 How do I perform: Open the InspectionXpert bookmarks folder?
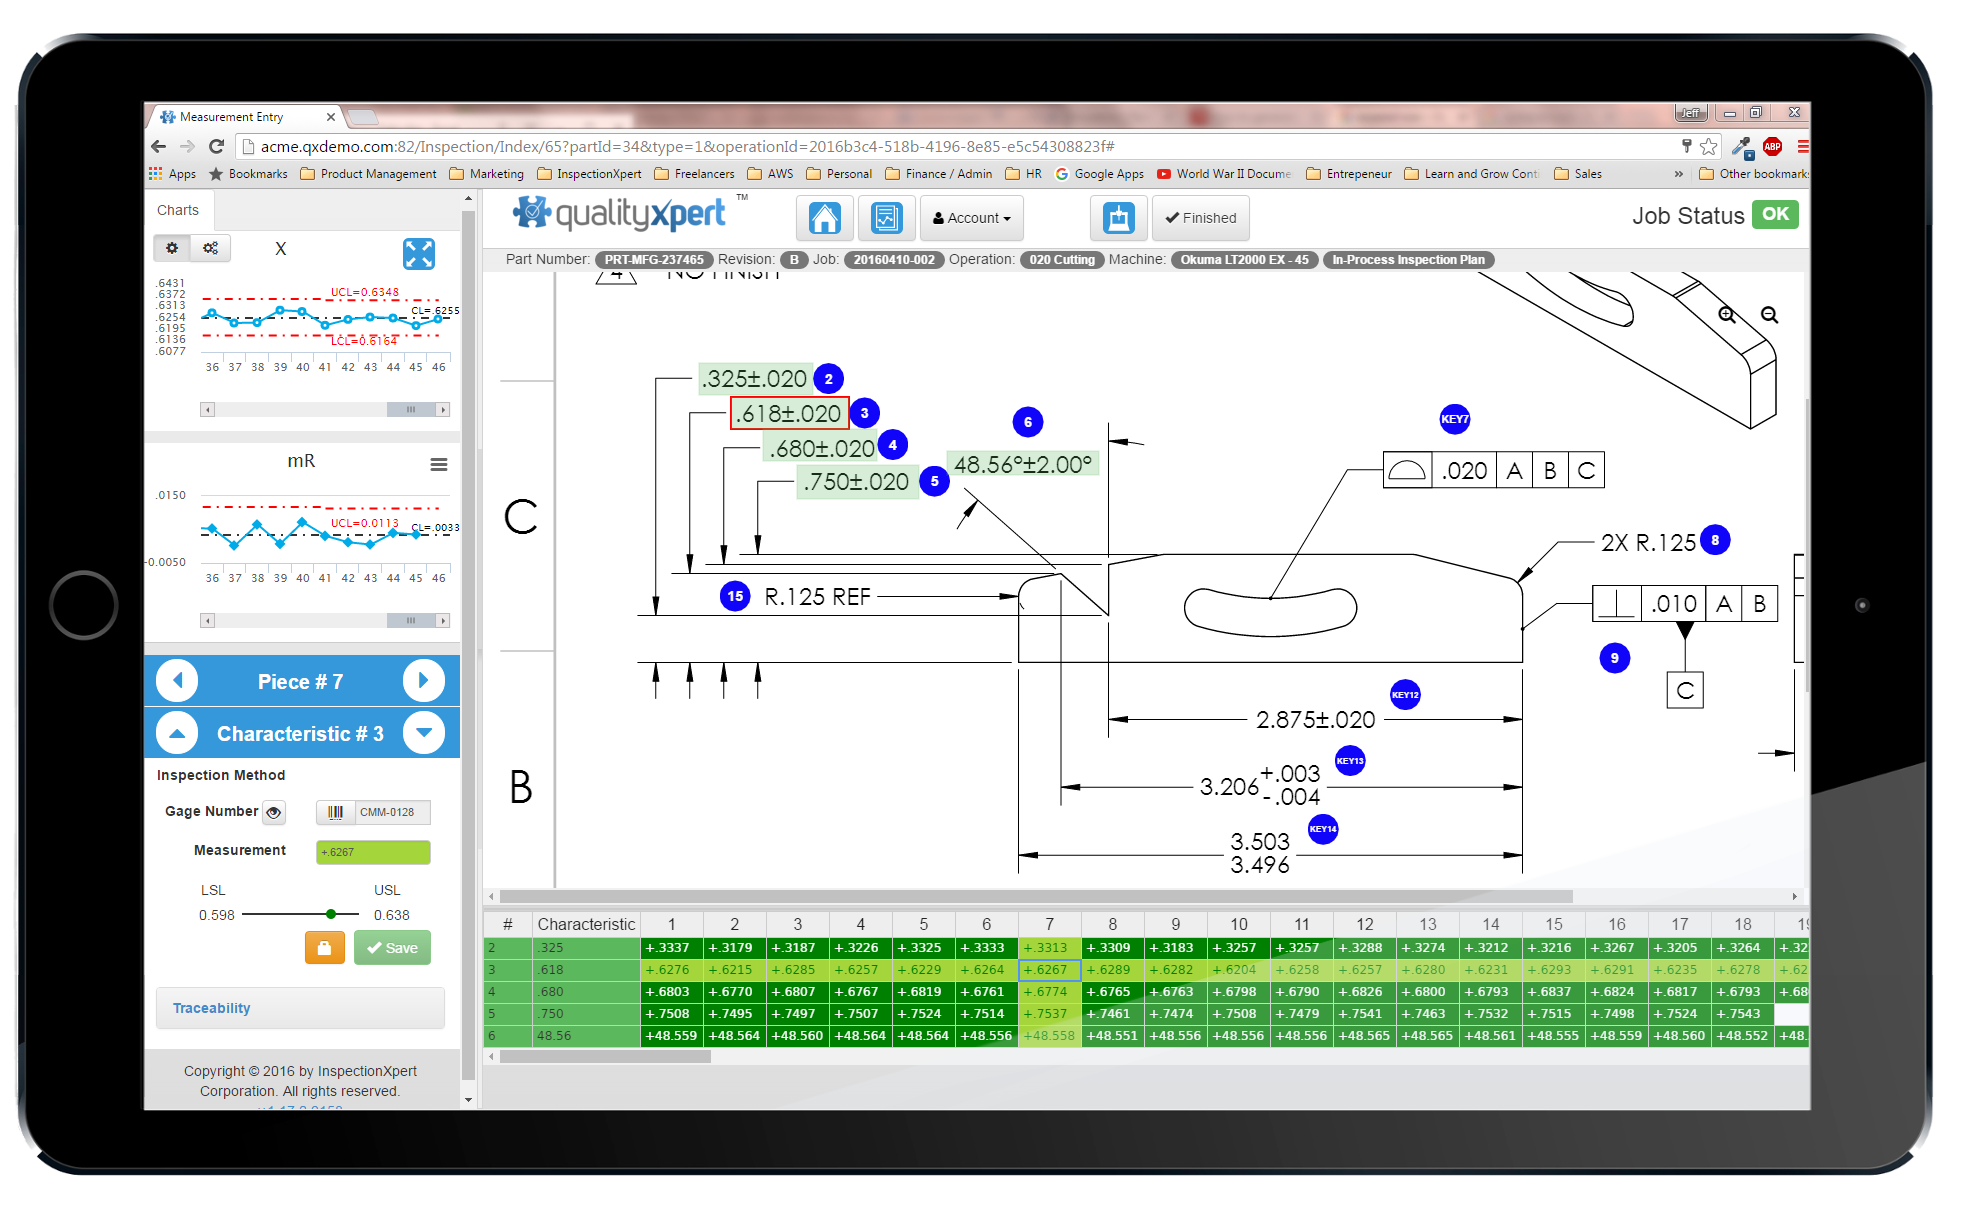589,174
